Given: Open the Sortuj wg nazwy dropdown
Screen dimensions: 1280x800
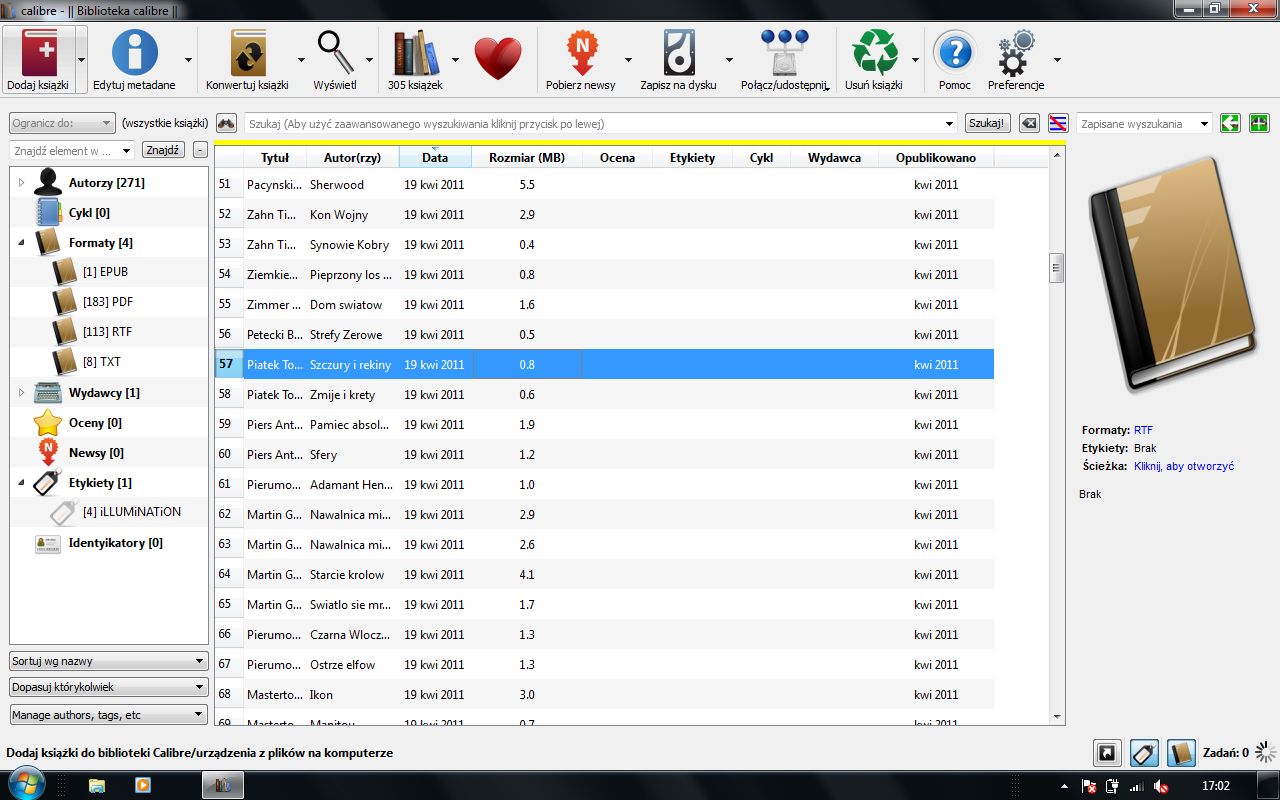Looking at the screenshot, I should point(109,661).
